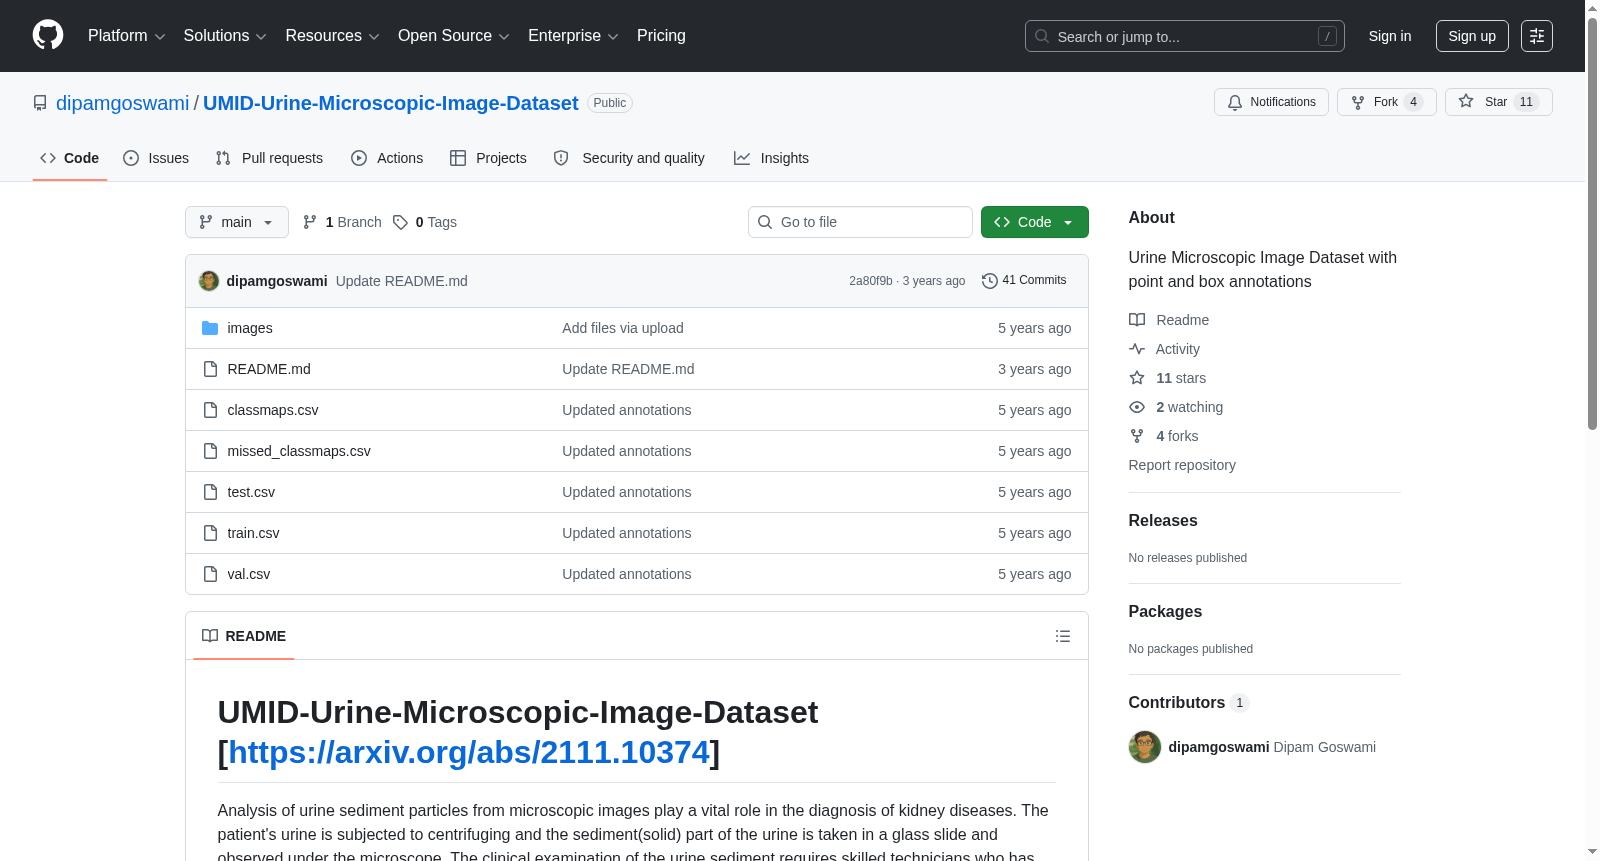Switch to the Security and quality tab
Screen dimensions: 1600x861
629,158
